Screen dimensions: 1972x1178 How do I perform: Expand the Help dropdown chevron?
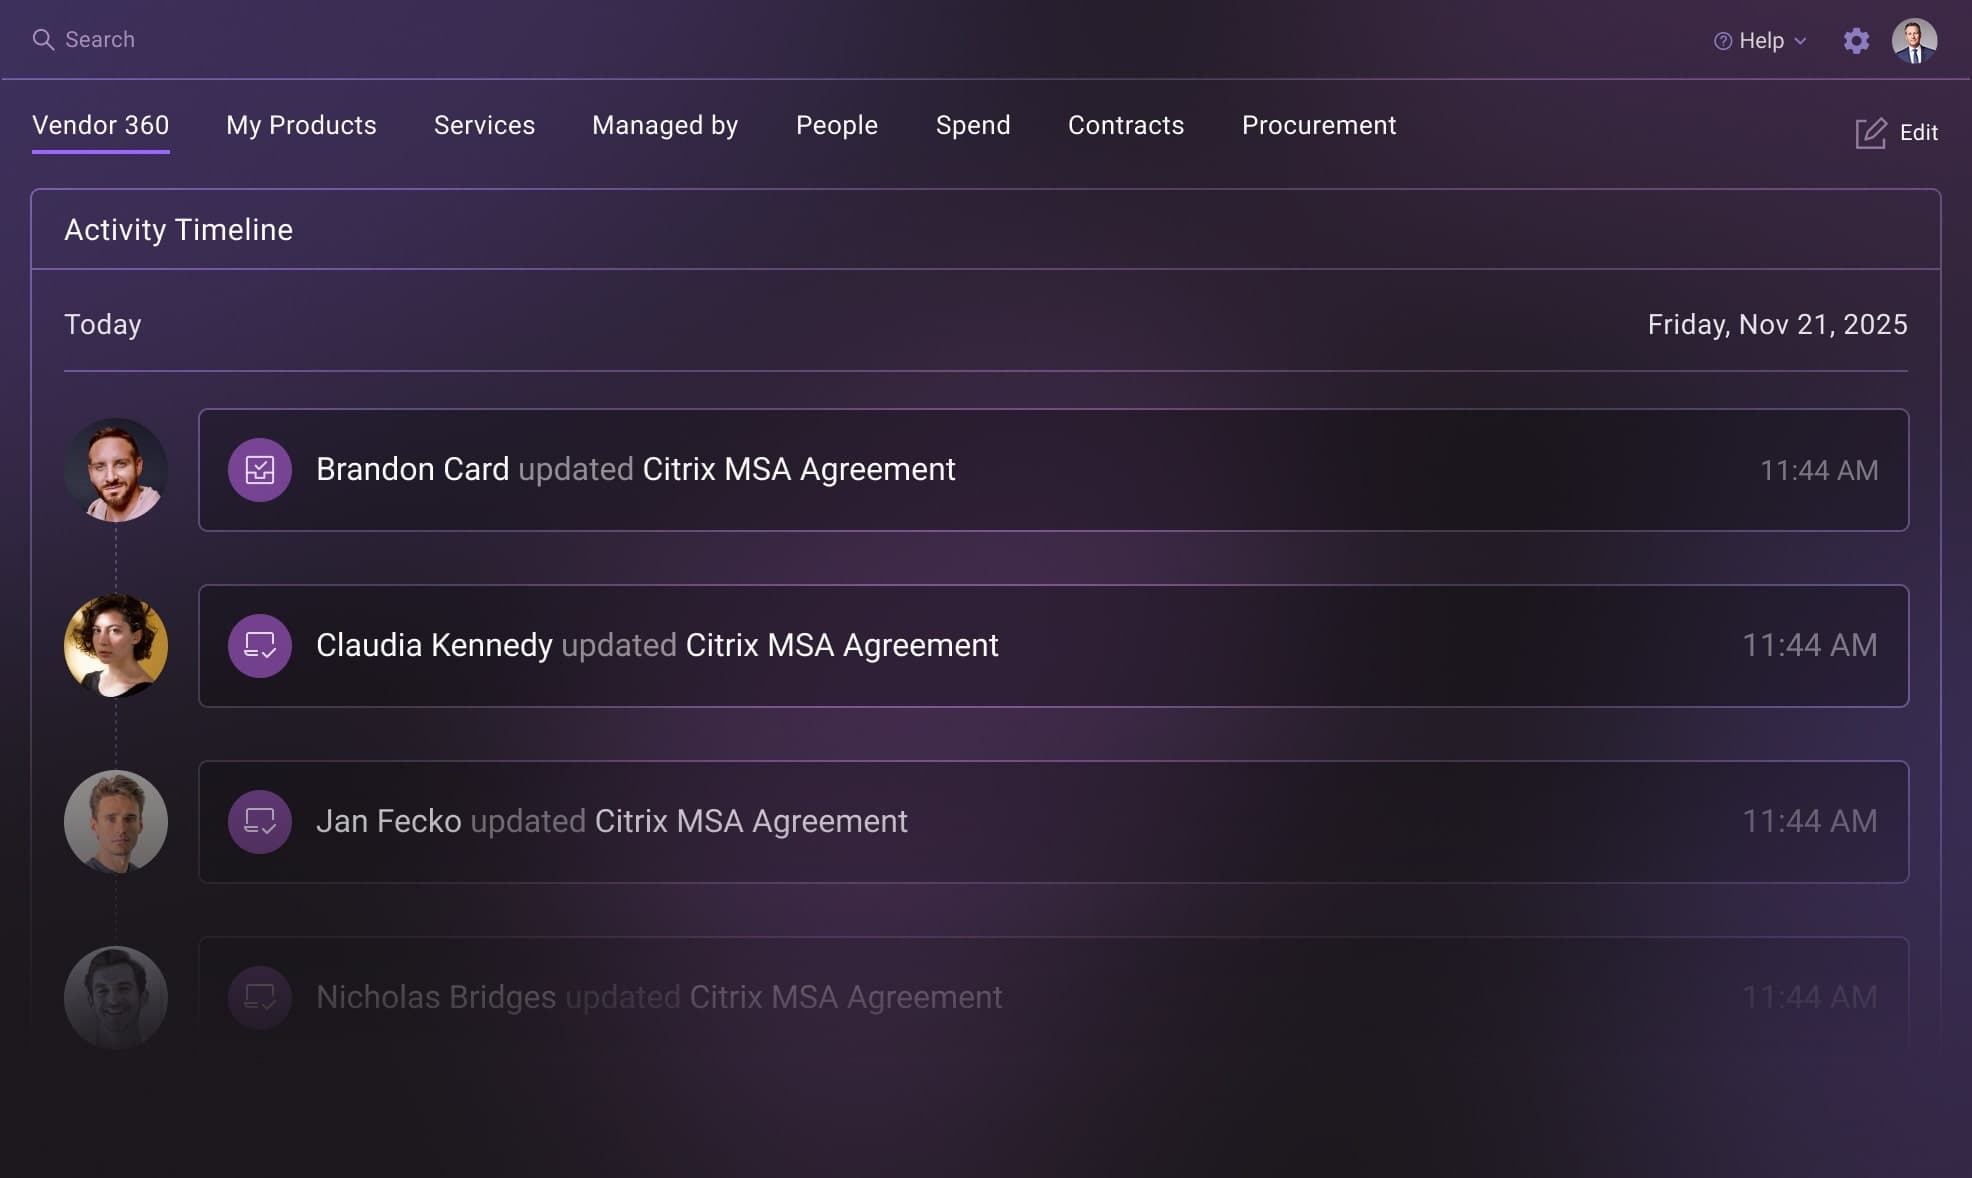pos(1800,41)
